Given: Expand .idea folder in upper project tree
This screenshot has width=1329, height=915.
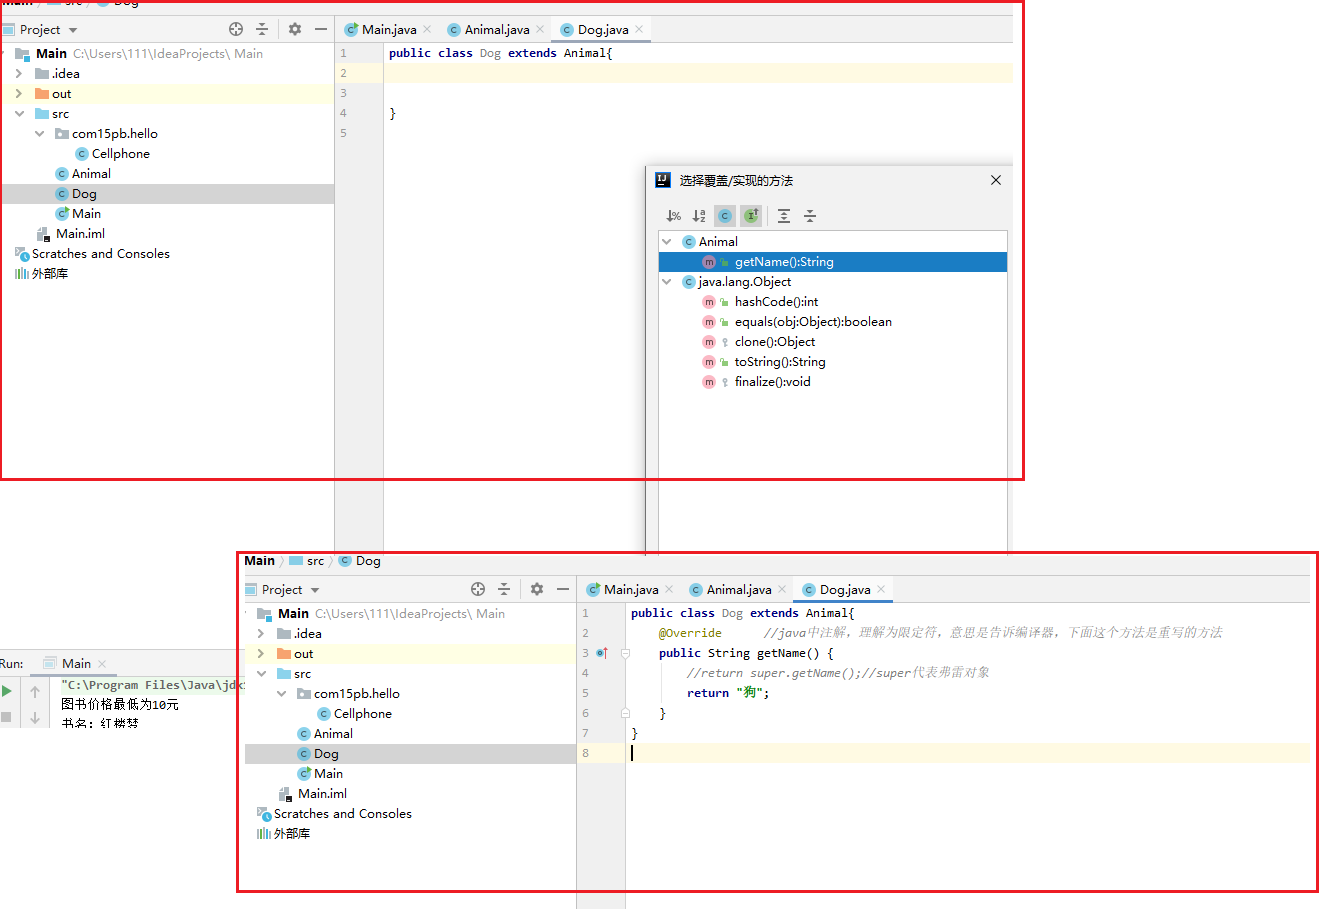Looking at the screenshot, I should tap(19, 73).
